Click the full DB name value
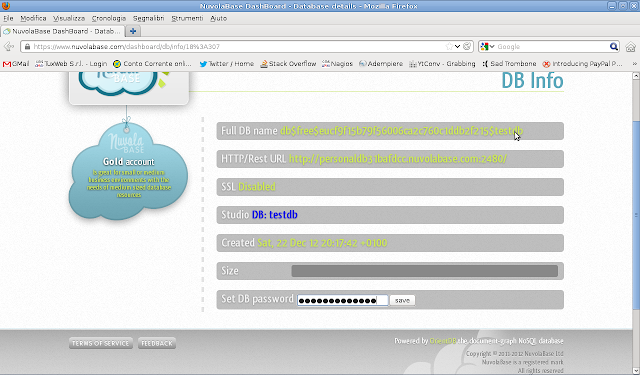The height and width of the screenshot is (375, 640). click(x=401, y=131)
